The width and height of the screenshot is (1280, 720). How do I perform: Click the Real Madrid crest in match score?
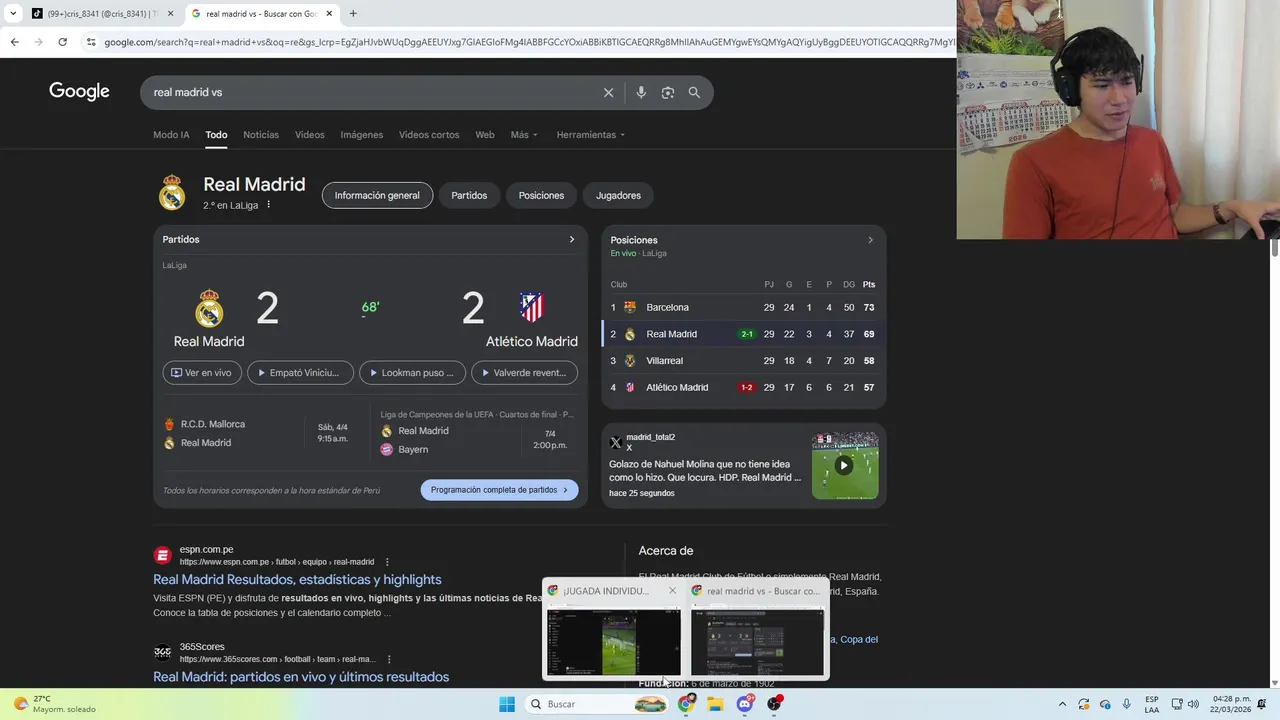point(209,309)
